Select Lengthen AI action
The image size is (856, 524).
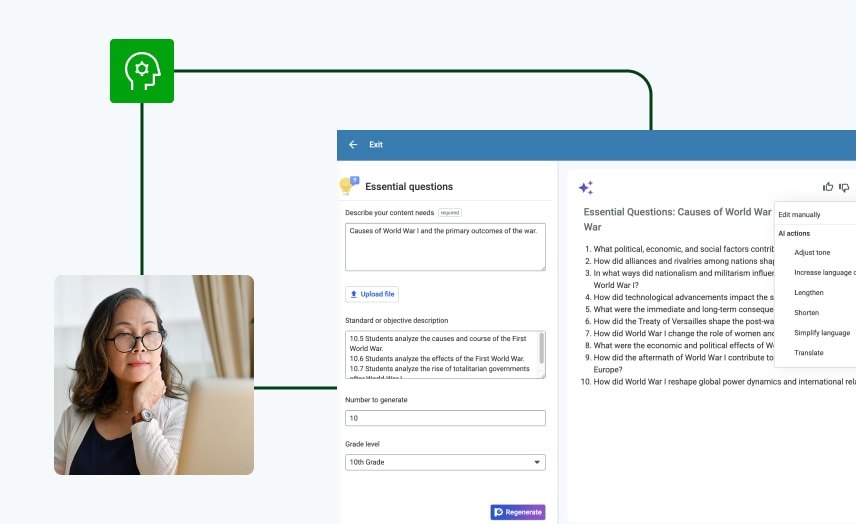[x=809, y=293]
